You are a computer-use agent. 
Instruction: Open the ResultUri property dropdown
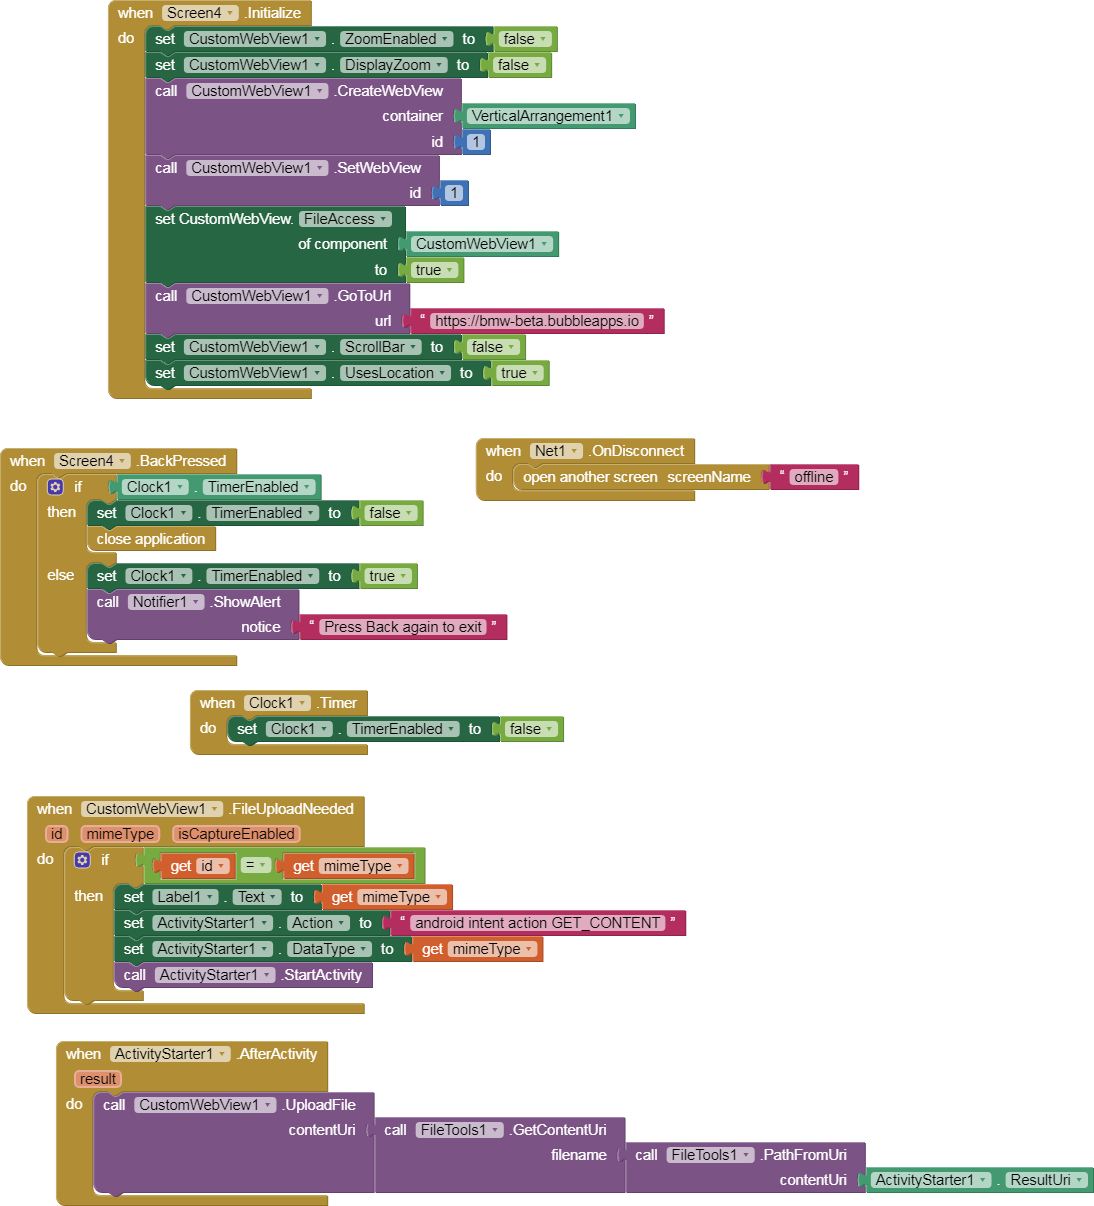pos(1046,1180)
